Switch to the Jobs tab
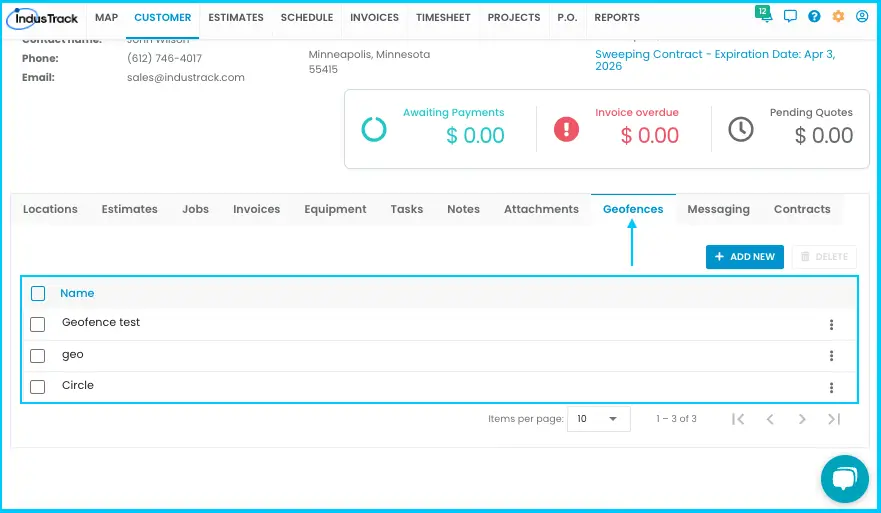 [195, 209]
